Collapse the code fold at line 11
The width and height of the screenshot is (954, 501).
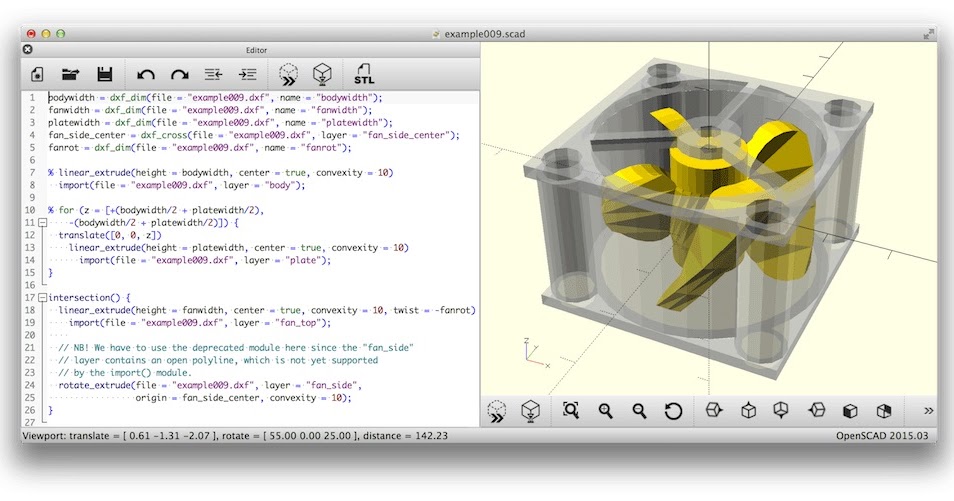click(43, 223)
